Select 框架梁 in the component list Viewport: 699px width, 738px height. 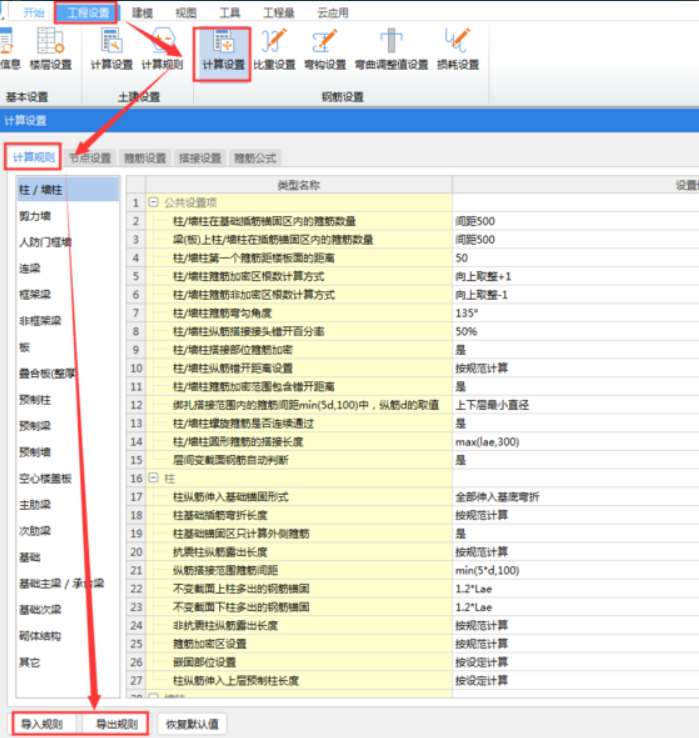pos(34,294)
